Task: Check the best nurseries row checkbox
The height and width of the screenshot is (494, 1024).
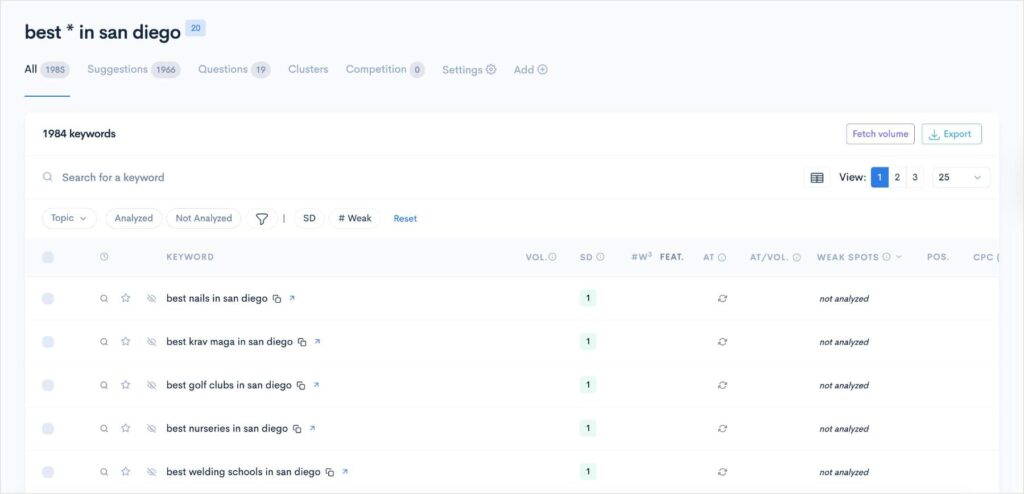Action: pos(48,429)
